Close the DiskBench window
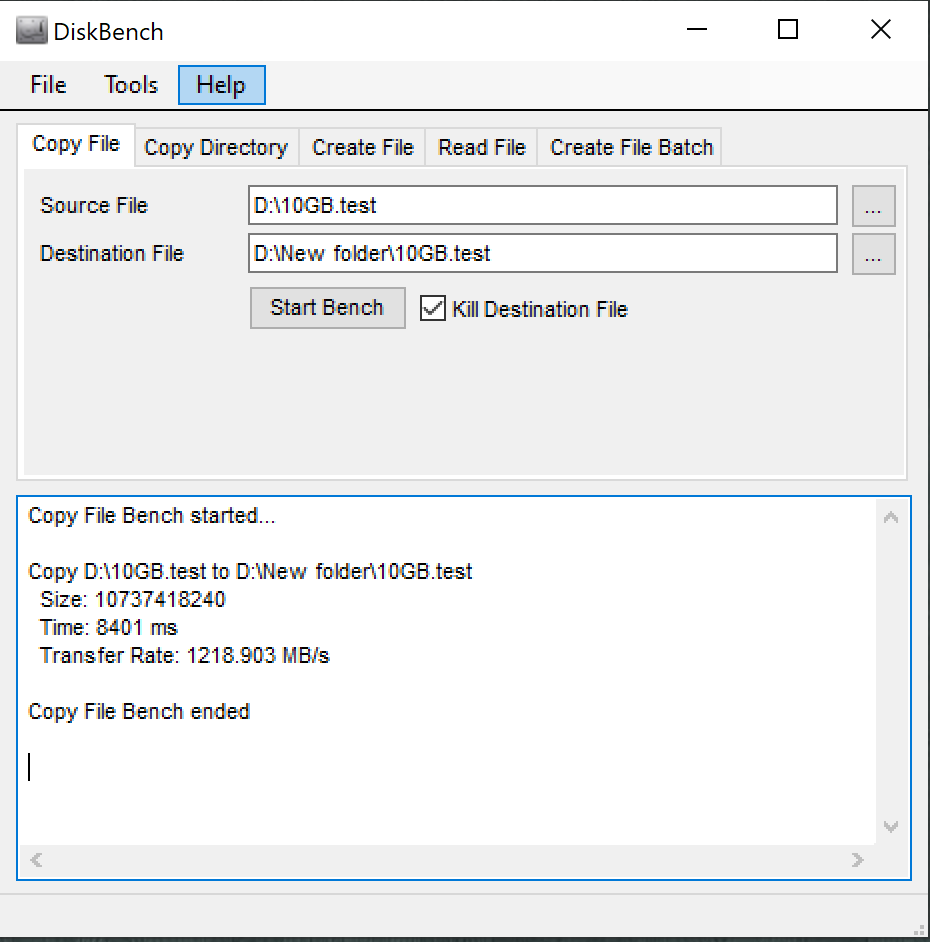The height and width of the screenshot is (942, 930). pos(881,29)
